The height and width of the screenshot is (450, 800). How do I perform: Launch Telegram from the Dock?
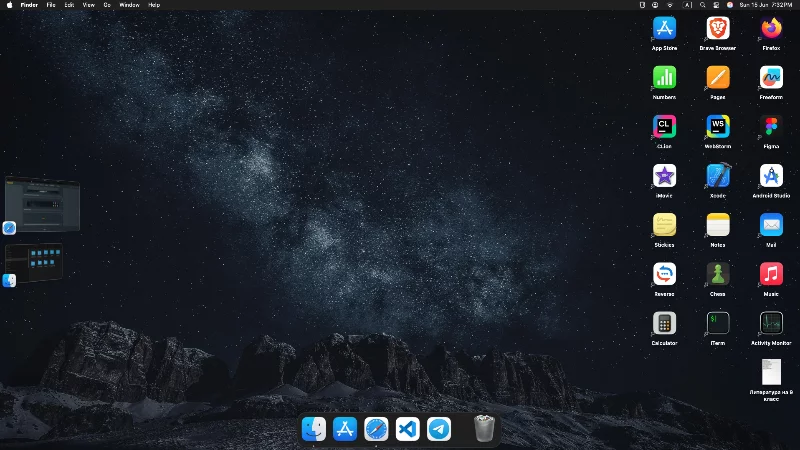pyautogui.click(x=439, y=429)
